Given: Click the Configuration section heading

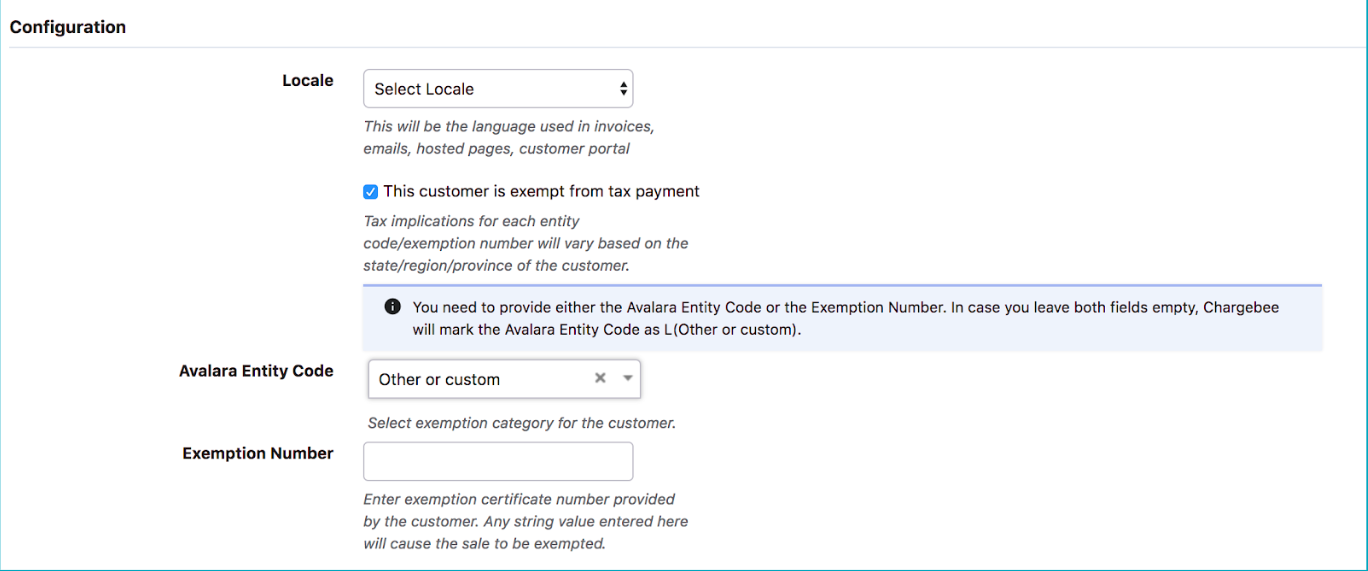Looking at the screenshot, I should tap(68, 27).
